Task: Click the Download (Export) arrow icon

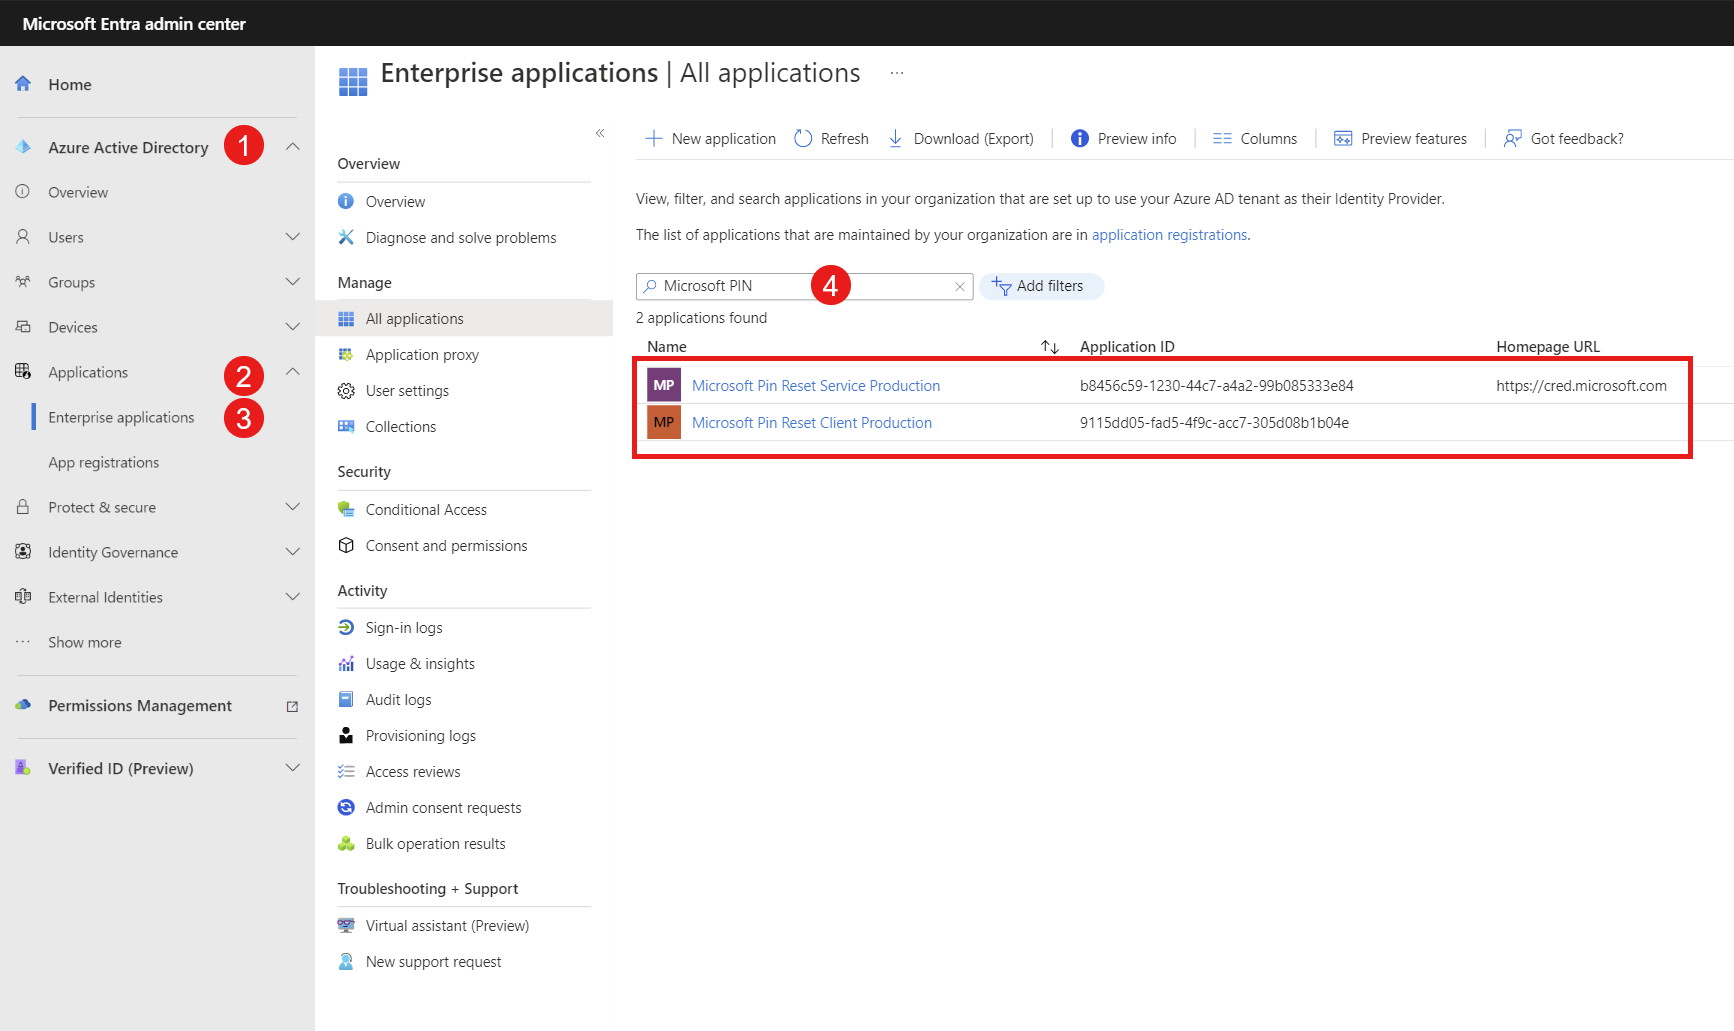Action: pyautogui.click(x=896, y=138)
